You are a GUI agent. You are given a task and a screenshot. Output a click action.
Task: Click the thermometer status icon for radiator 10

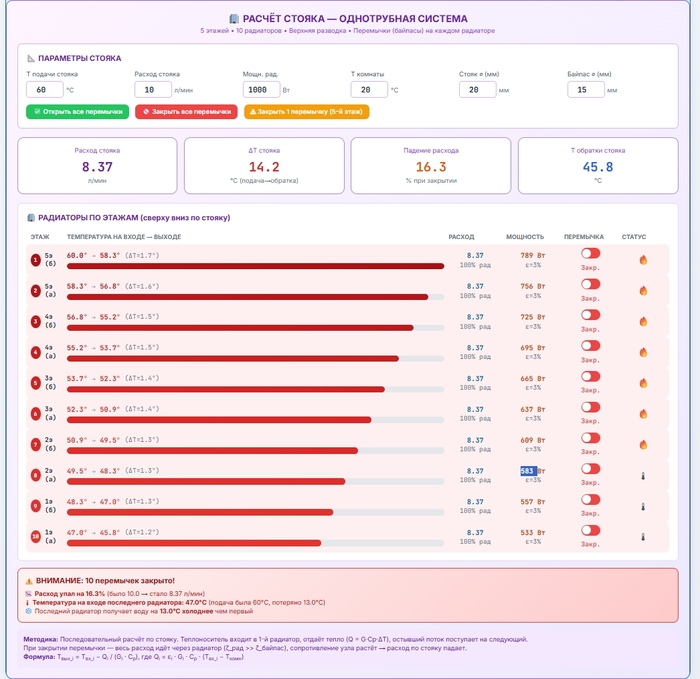643,537
